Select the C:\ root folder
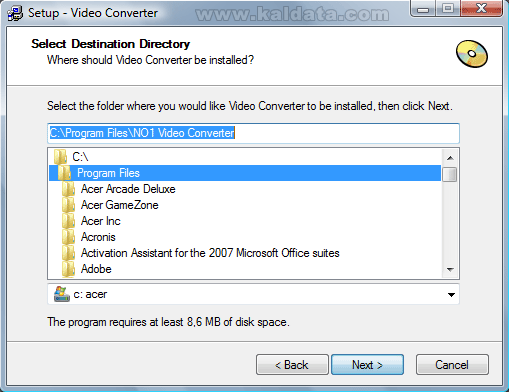The width and height of the screenshot is (509, 392). click(245, 157)
